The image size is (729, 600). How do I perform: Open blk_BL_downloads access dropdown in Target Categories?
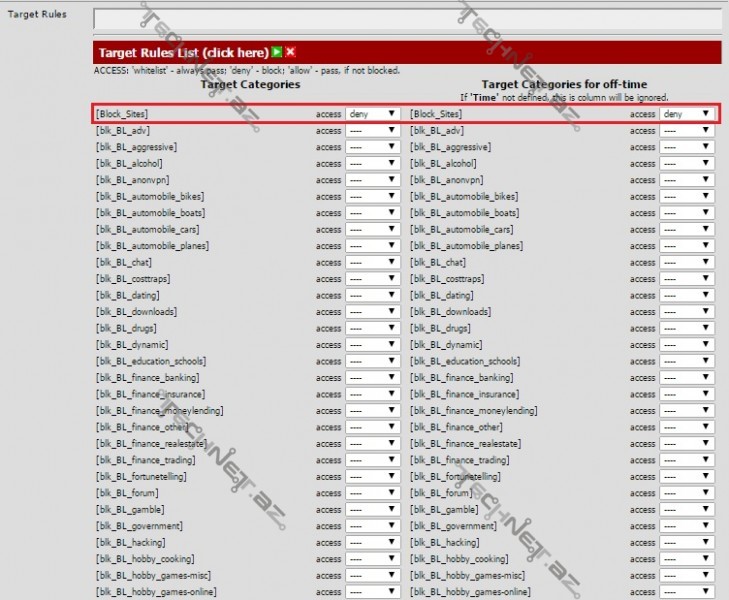pyautogui.click(x=373, y=312)
